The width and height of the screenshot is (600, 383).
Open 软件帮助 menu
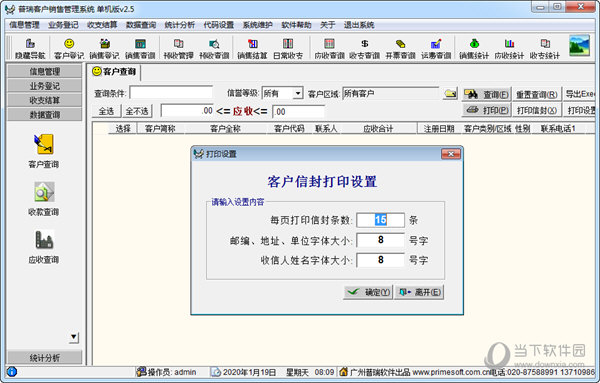[x=296, y=25]
